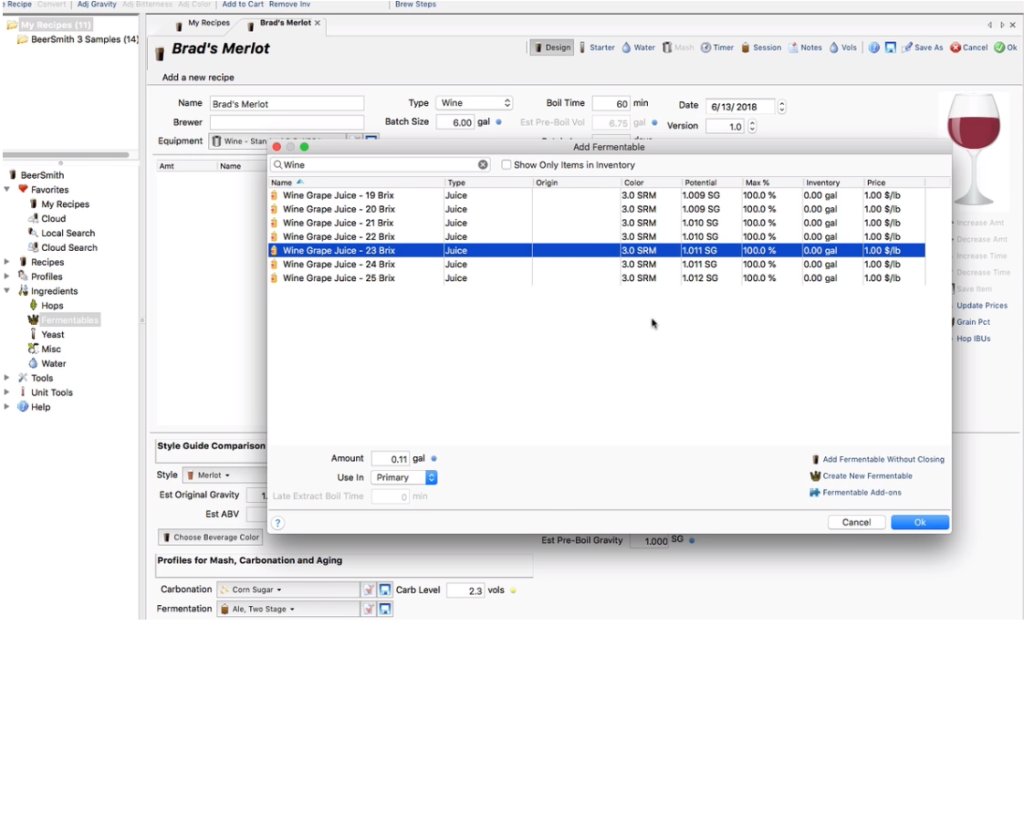The width and height of the screenshot is (1024, 835).
Task: Click Remove Inv in top menu
Action: pos(289,4)
